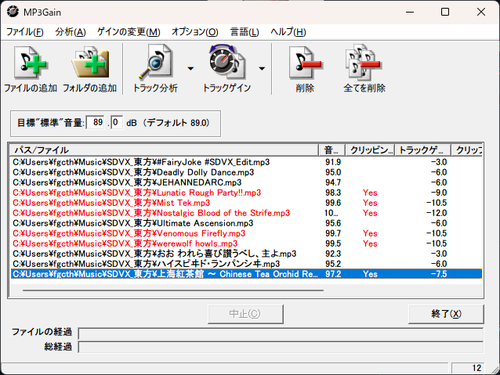Click the track gain value -9.0
500x375 pixels.
click(x=439, y=193)
